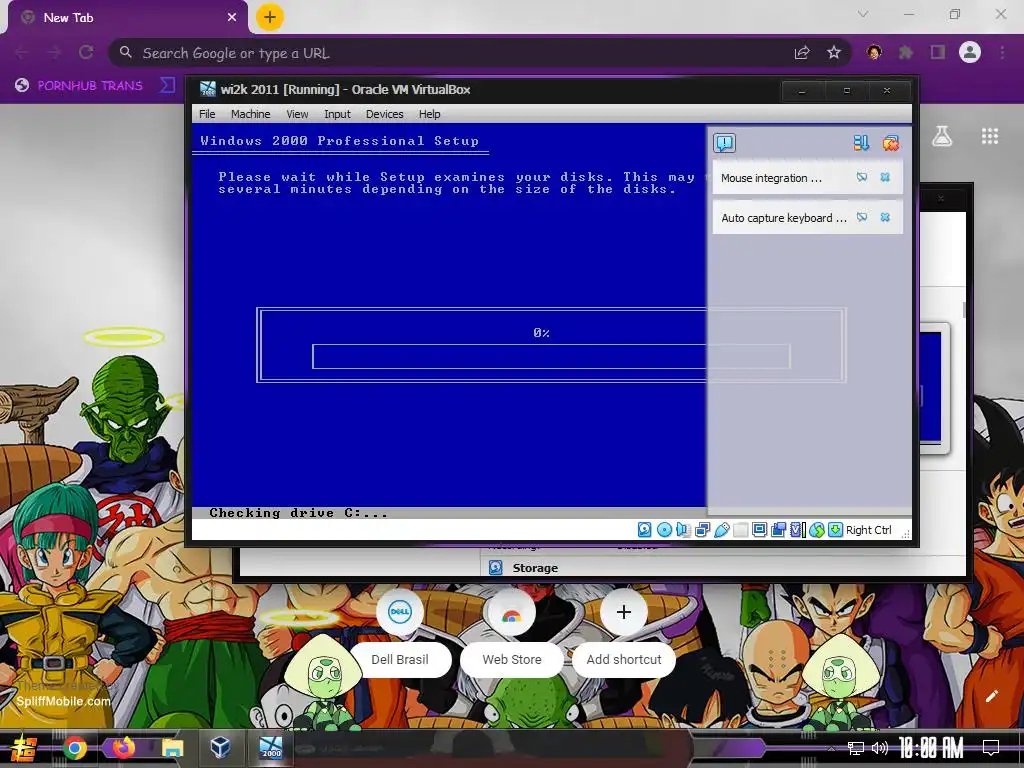Click the keyboard capture arrow icon
This screenshot has height=768, width=1024.
point(835,530)
